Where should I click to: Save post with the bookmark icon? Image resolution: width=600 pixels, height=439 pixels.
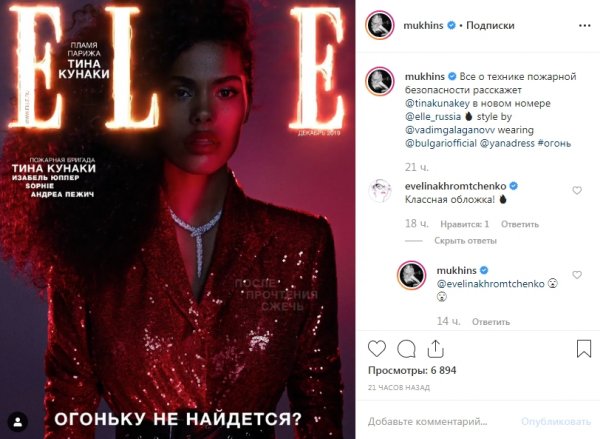tap(584, 349)
